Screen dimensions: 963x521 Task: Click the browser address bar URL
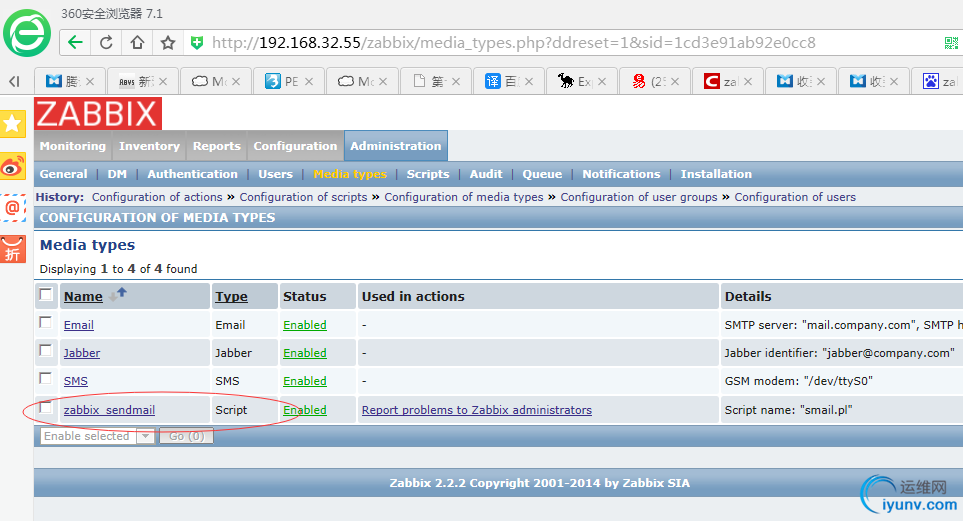[x=513, y=42]
